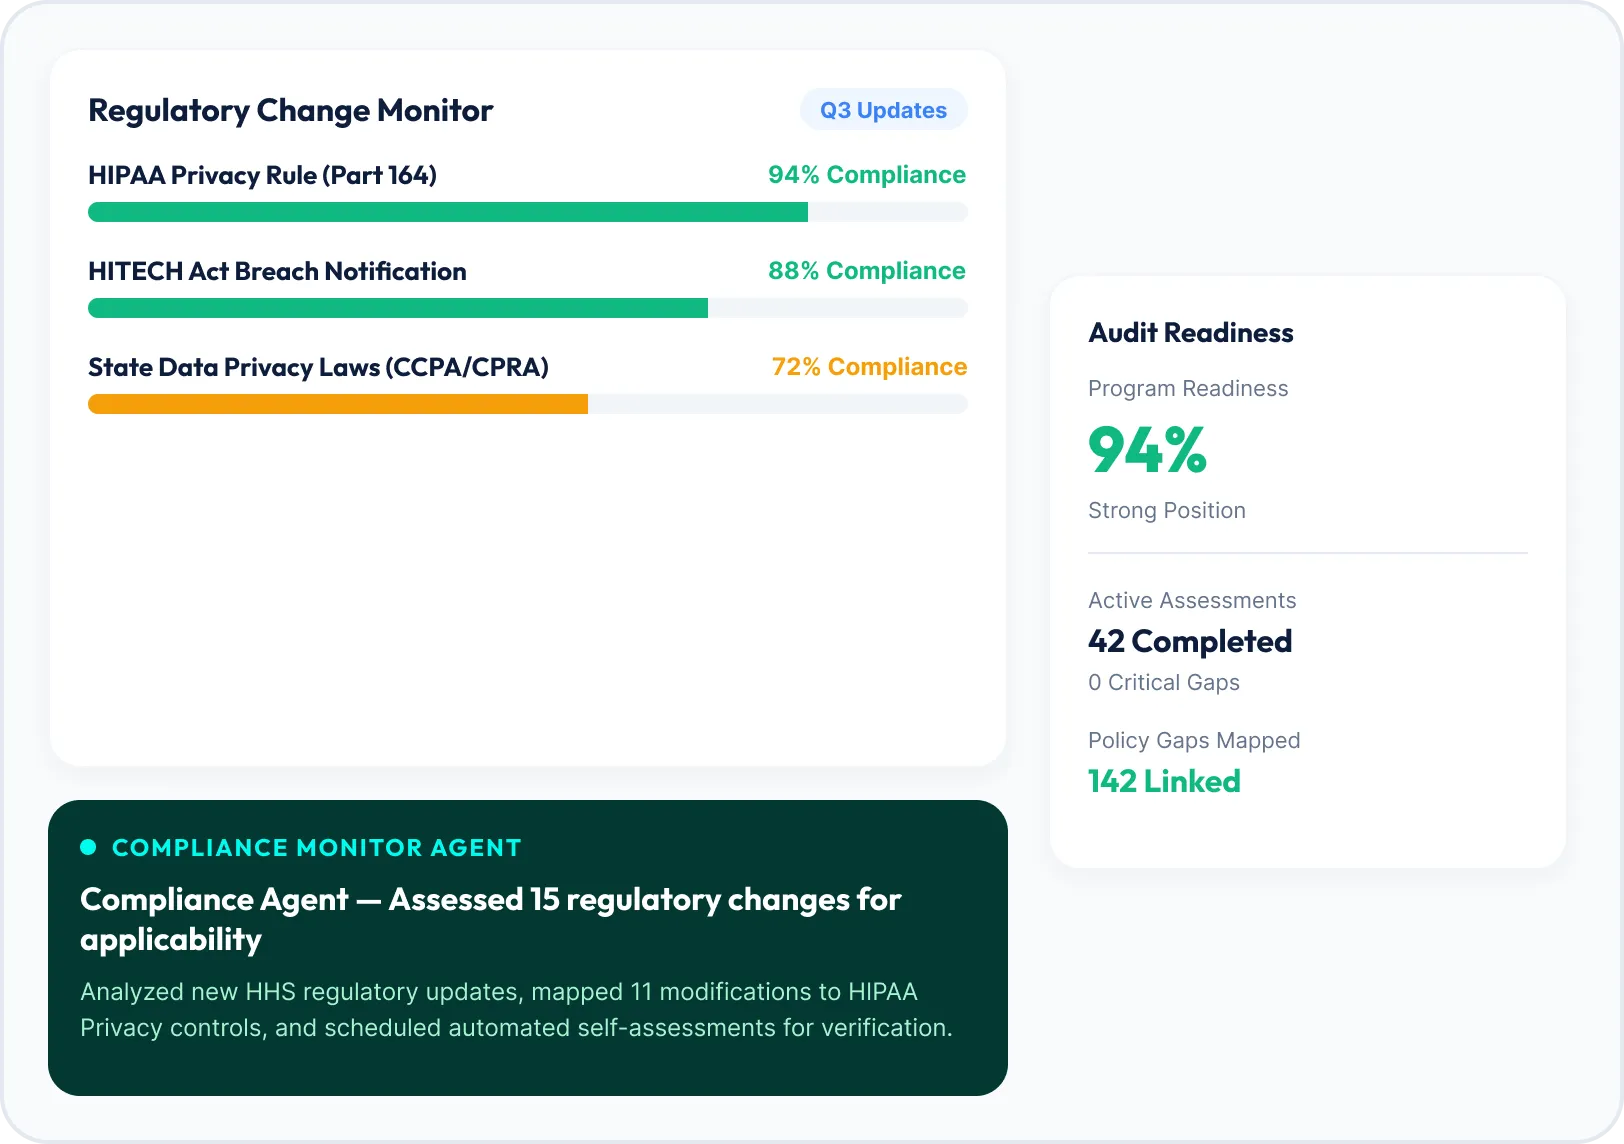Select State Data Privacy Laws (CCPA/CPRA) label
The width and height of the screenshot is (1624, 1144).
[x=318, y=367]
